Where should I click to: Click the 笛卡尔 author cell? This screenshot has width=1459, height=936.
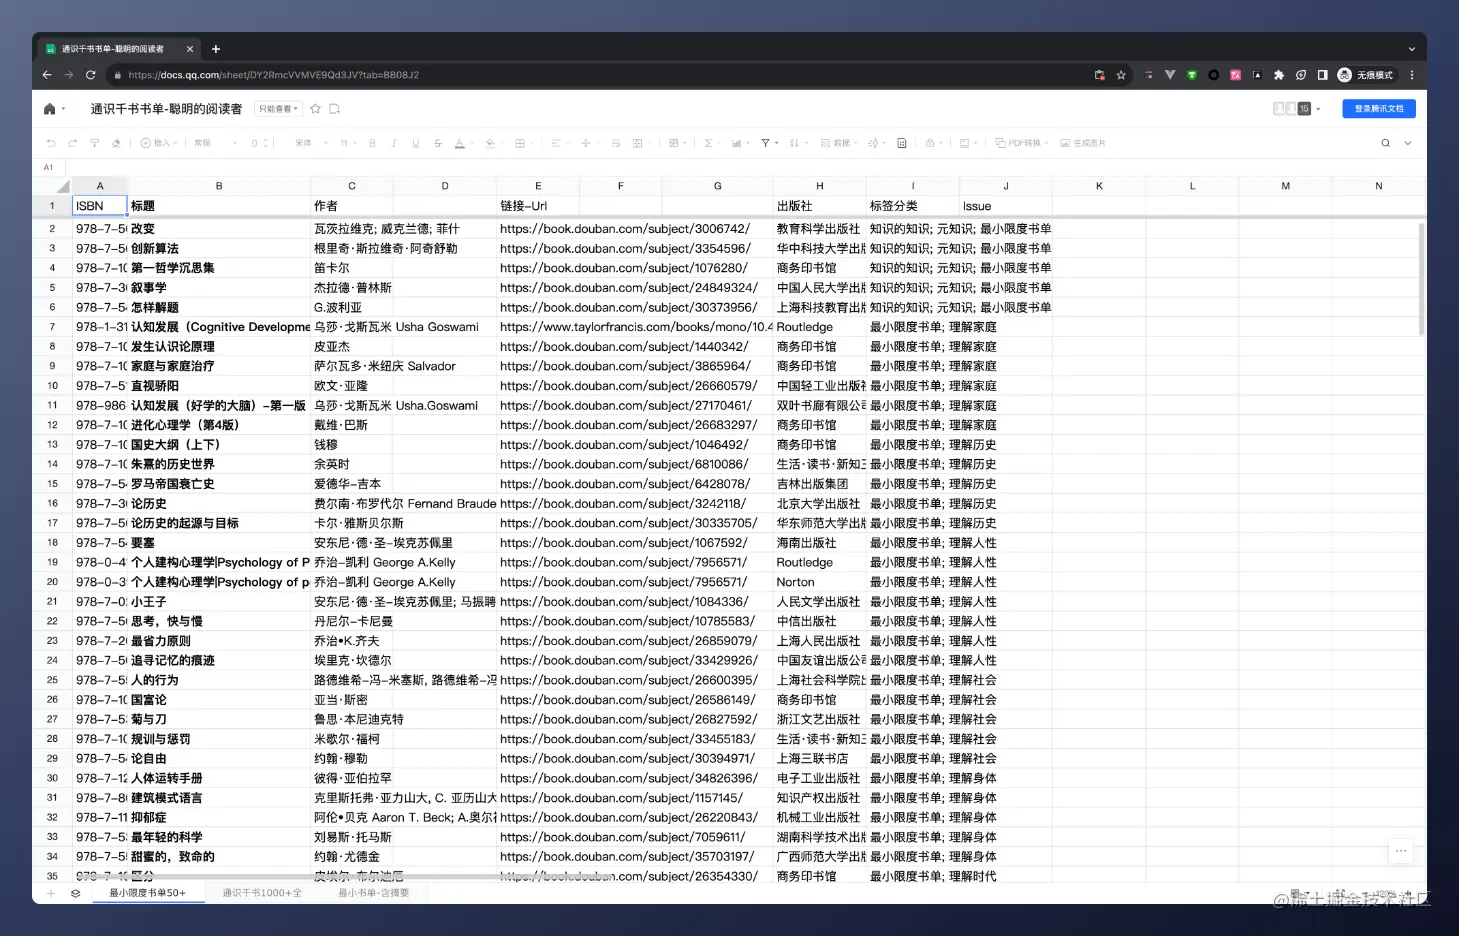352,268
